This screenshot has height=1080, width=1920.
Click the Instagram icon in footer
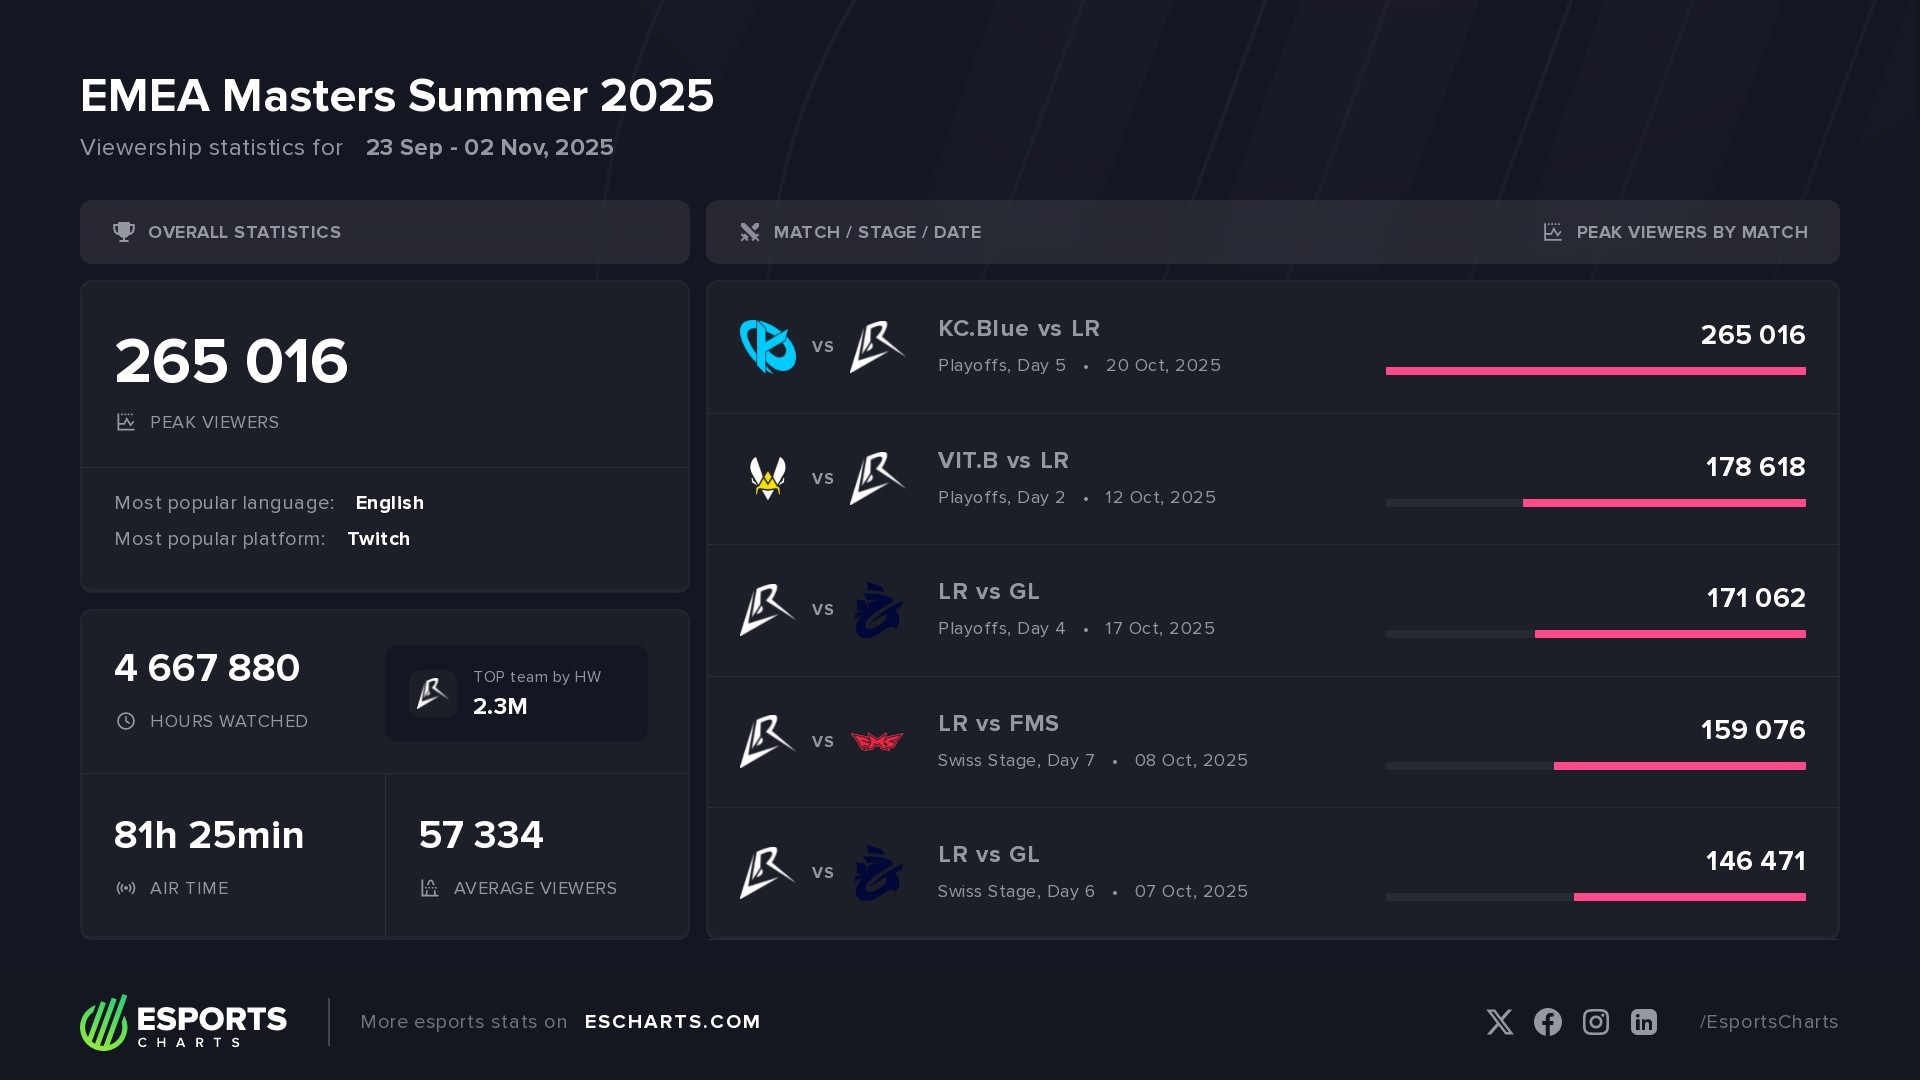pos(1596,1022)
